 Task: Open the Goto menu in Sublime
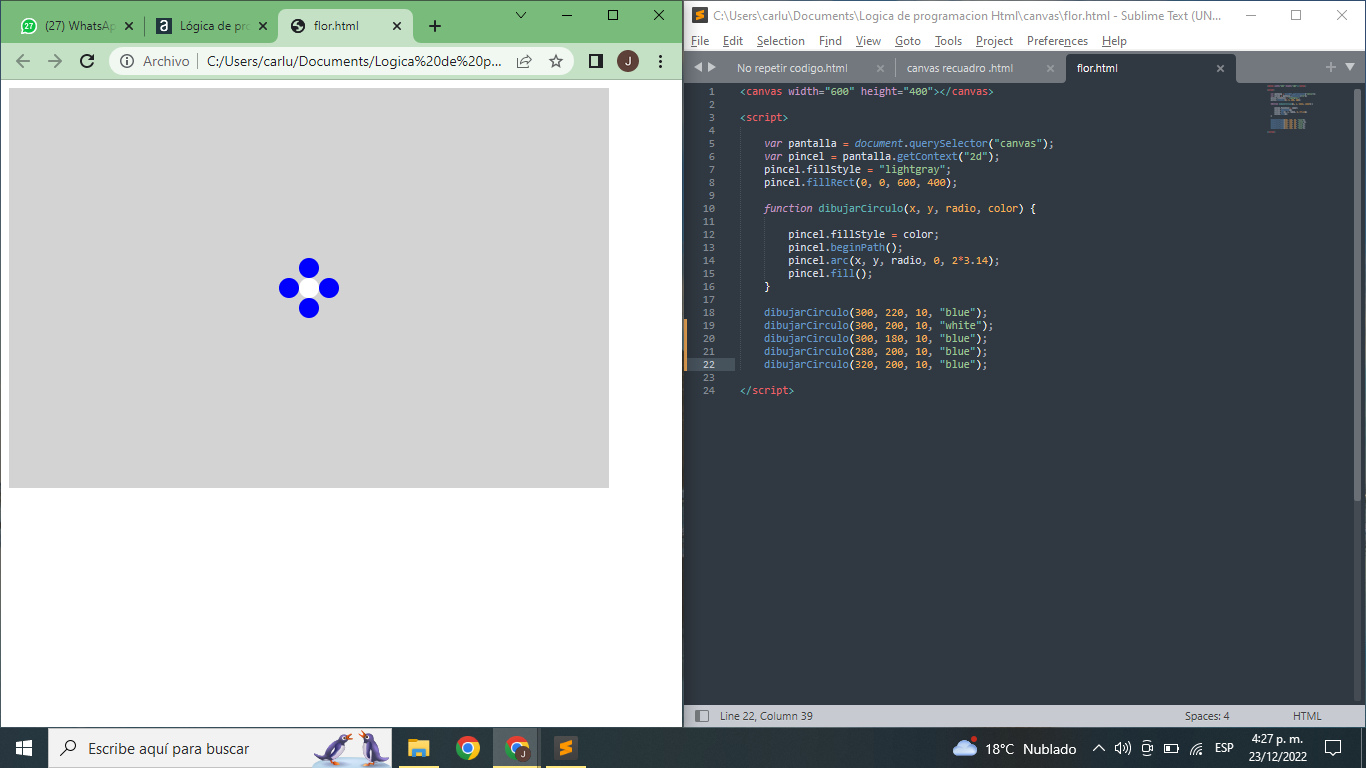(x=908, y=41)
